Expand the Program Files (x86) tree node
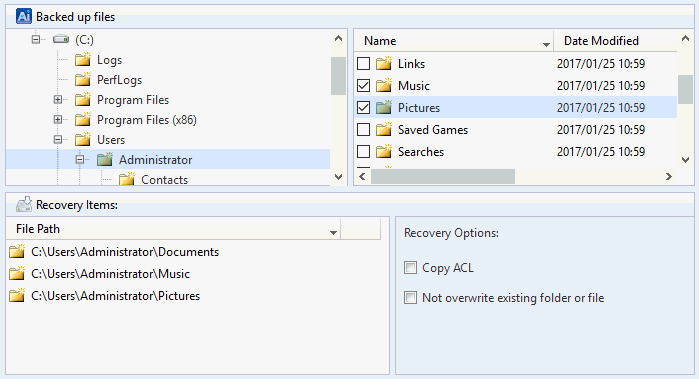Viewport: 699px width, 379px height. 58,119
